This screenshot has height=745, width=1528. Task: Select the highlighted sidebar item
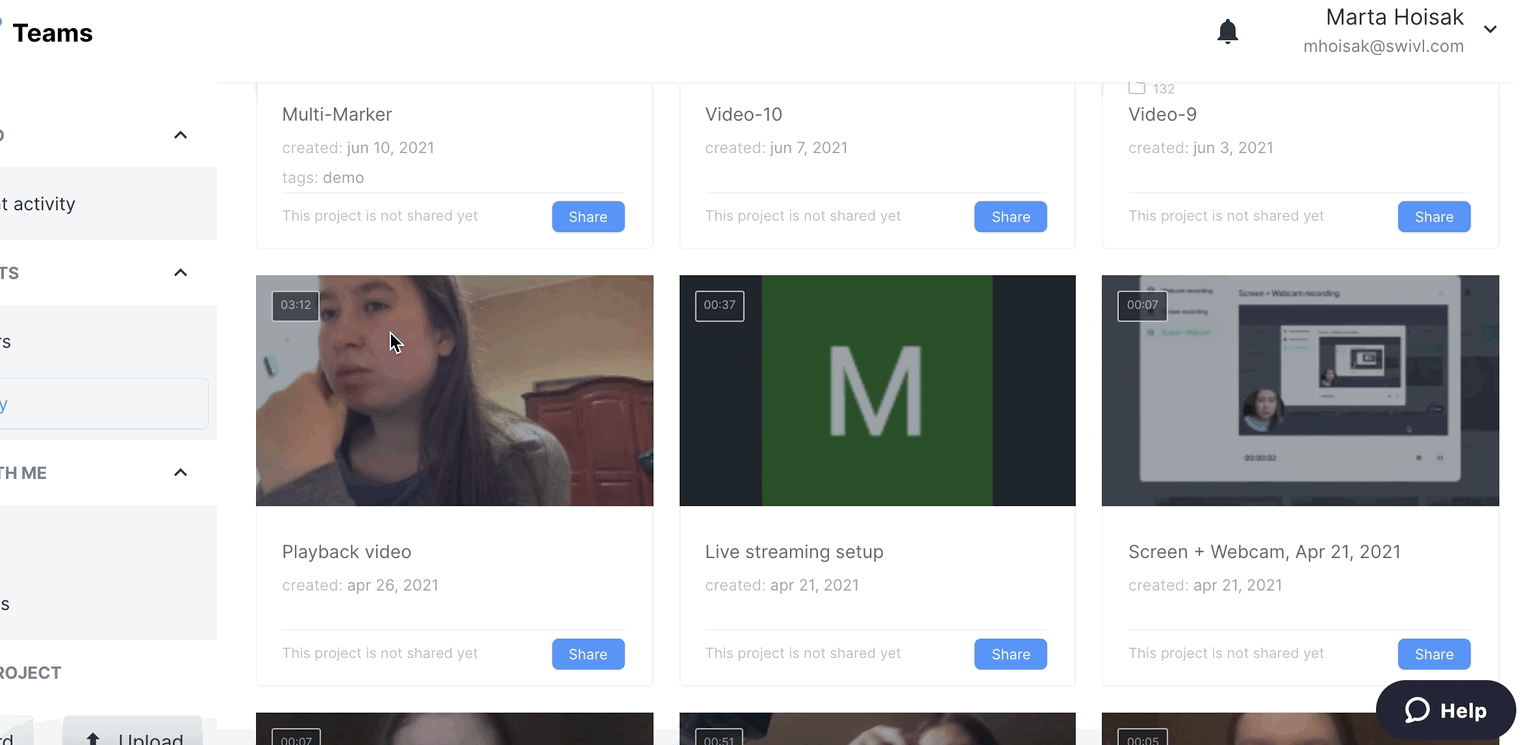point(100,404)
